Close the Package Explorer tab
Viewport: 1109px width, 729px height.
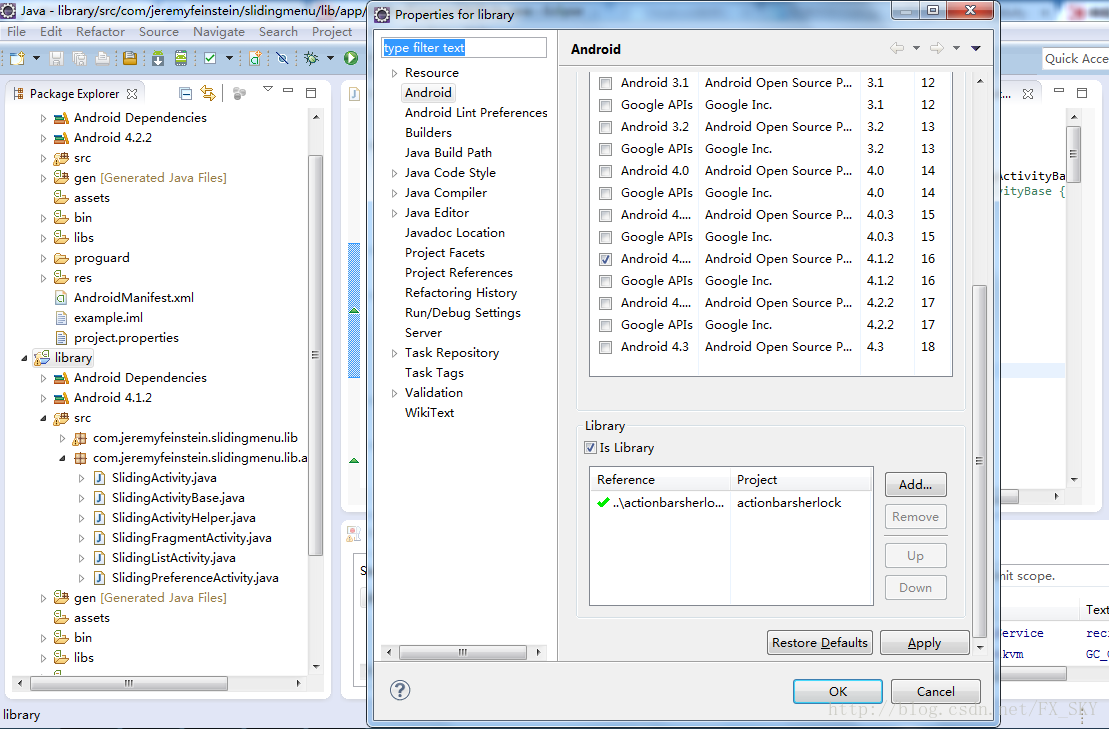point(132,93)
